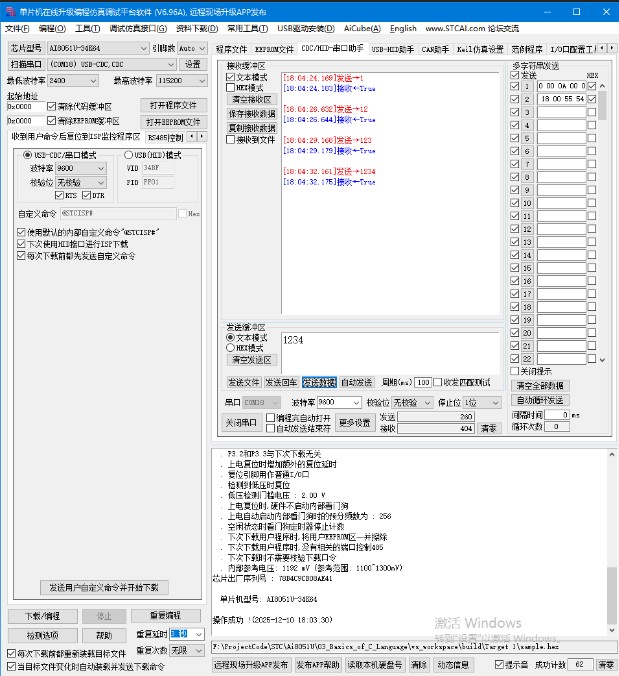Open the 最低波特率 2400 dropdown
The height and width of the screenshot is (676, 619).
93,81
